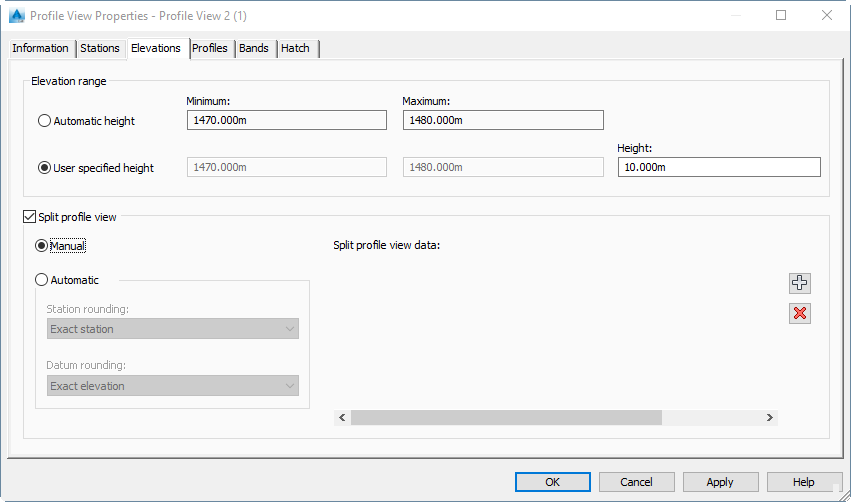Click the 'Split profile view data:' label
The width and height of the screenshot is (851, 502).
pos(386,245)
